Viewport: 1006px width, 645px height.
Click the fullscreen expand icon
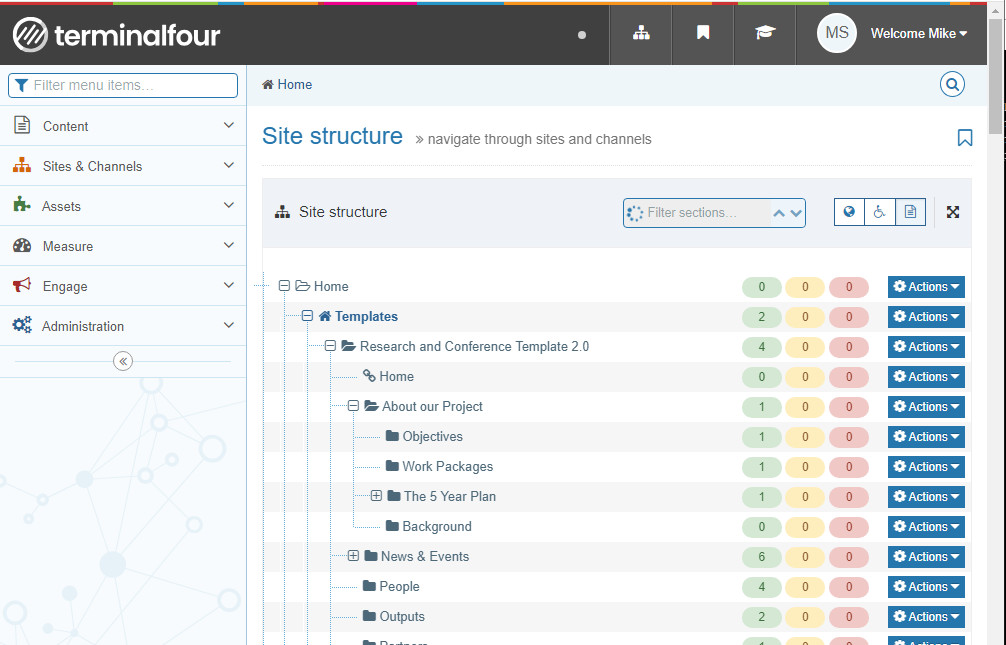point(953,212)
